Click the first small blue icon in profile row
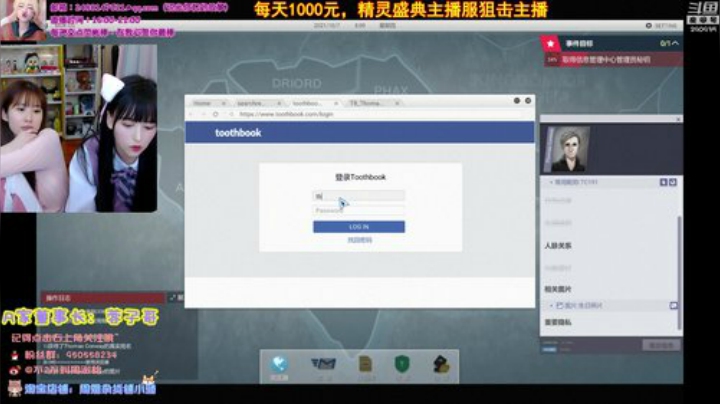Image resolution: width=720 pixels, height=404 pixels. (x=664, y=182)
